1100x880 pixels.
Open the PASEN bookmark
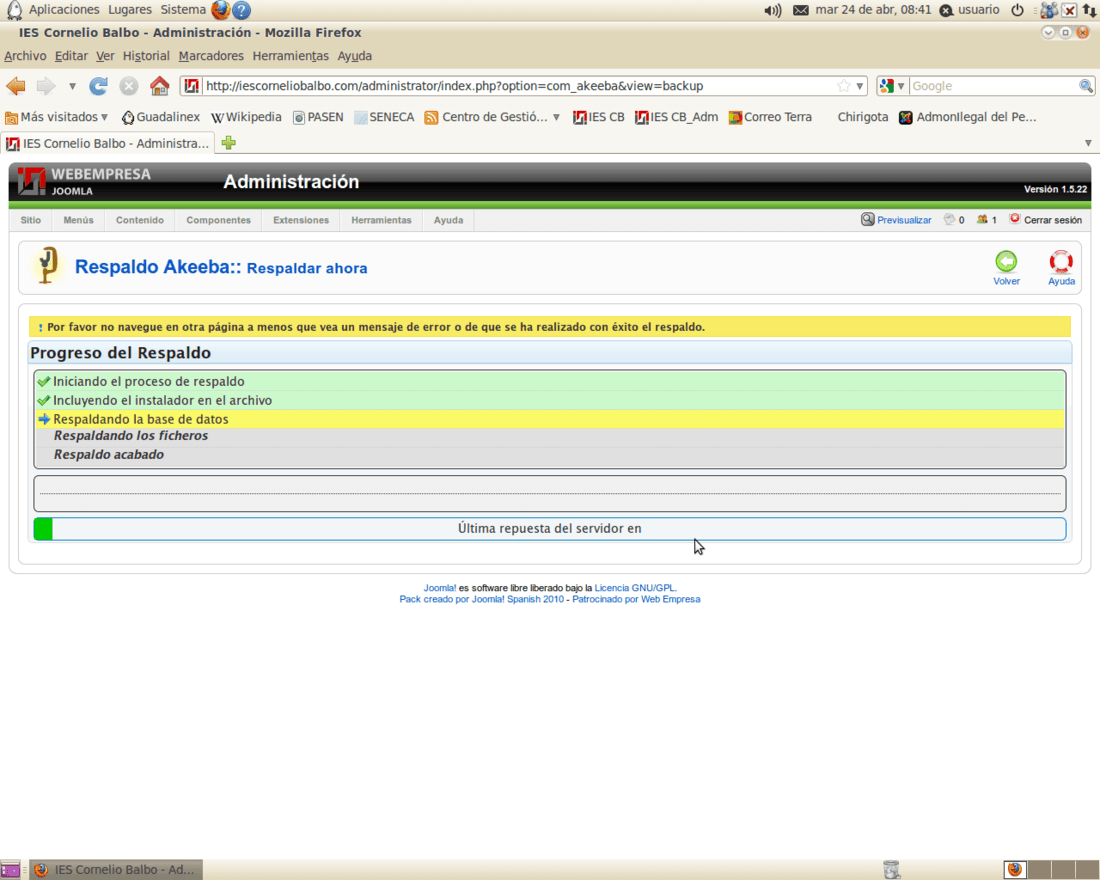(x=318, y=117)
